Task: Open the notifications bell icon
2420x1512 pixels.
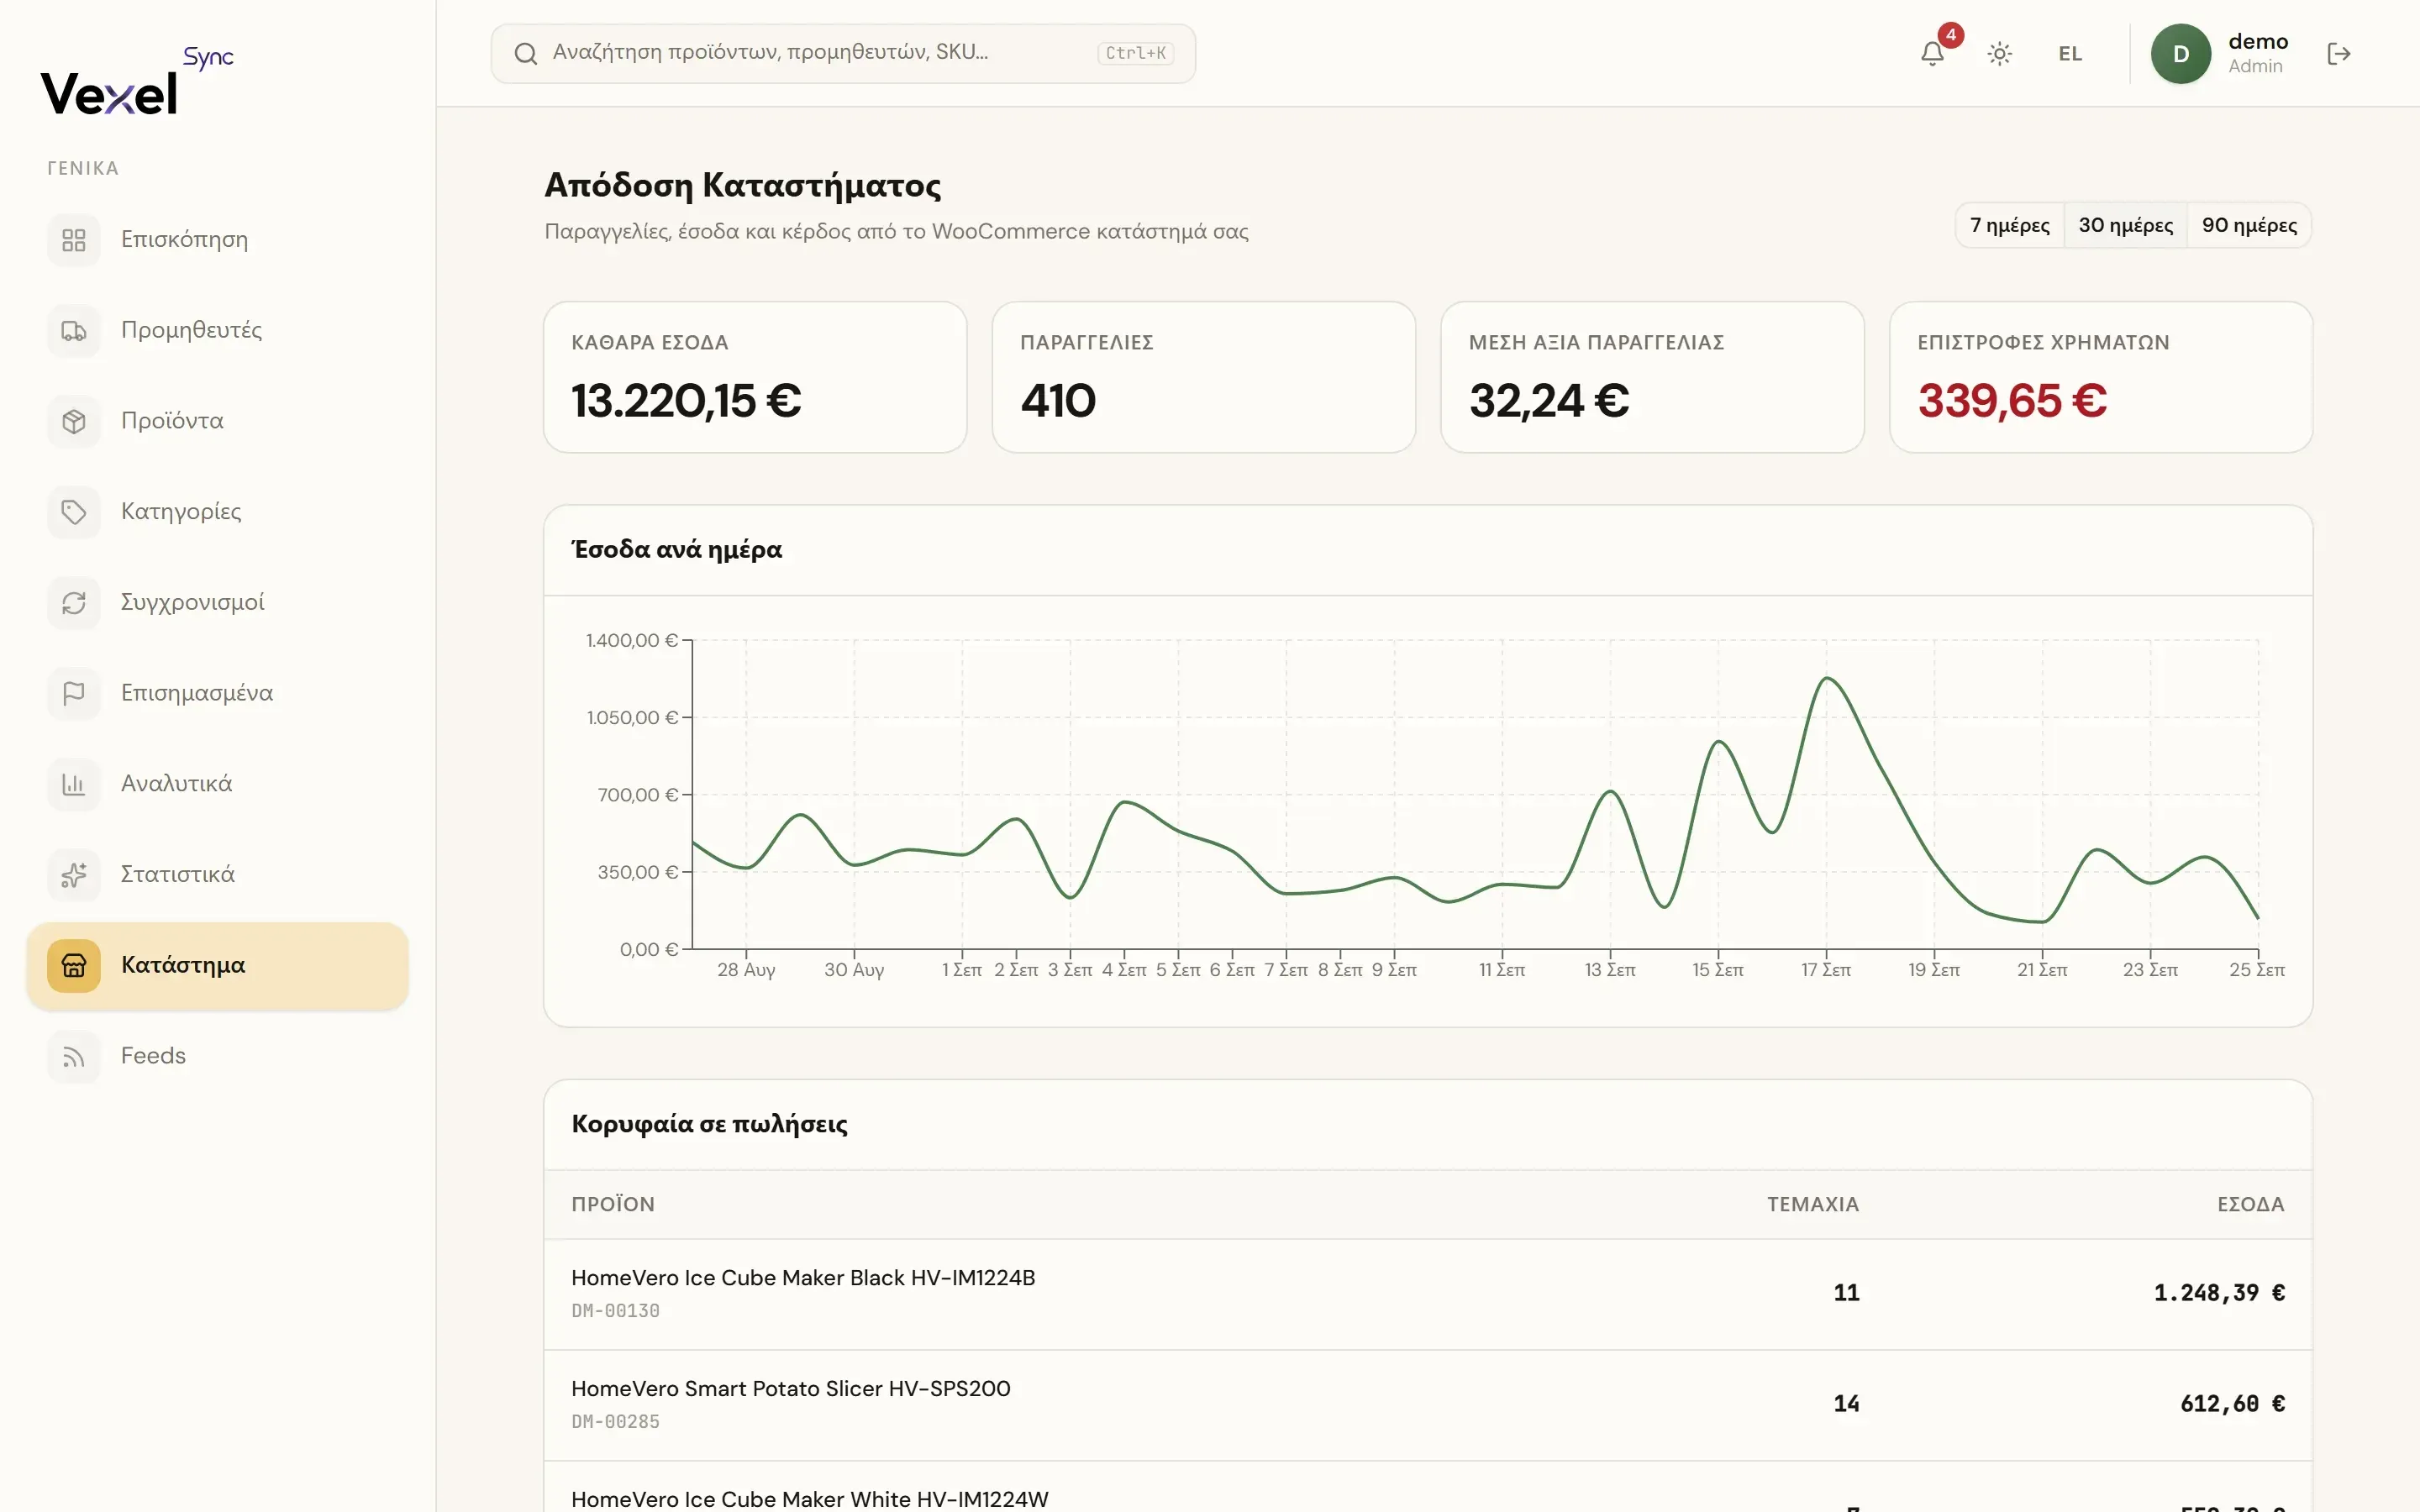Action: click(1932, 54)
